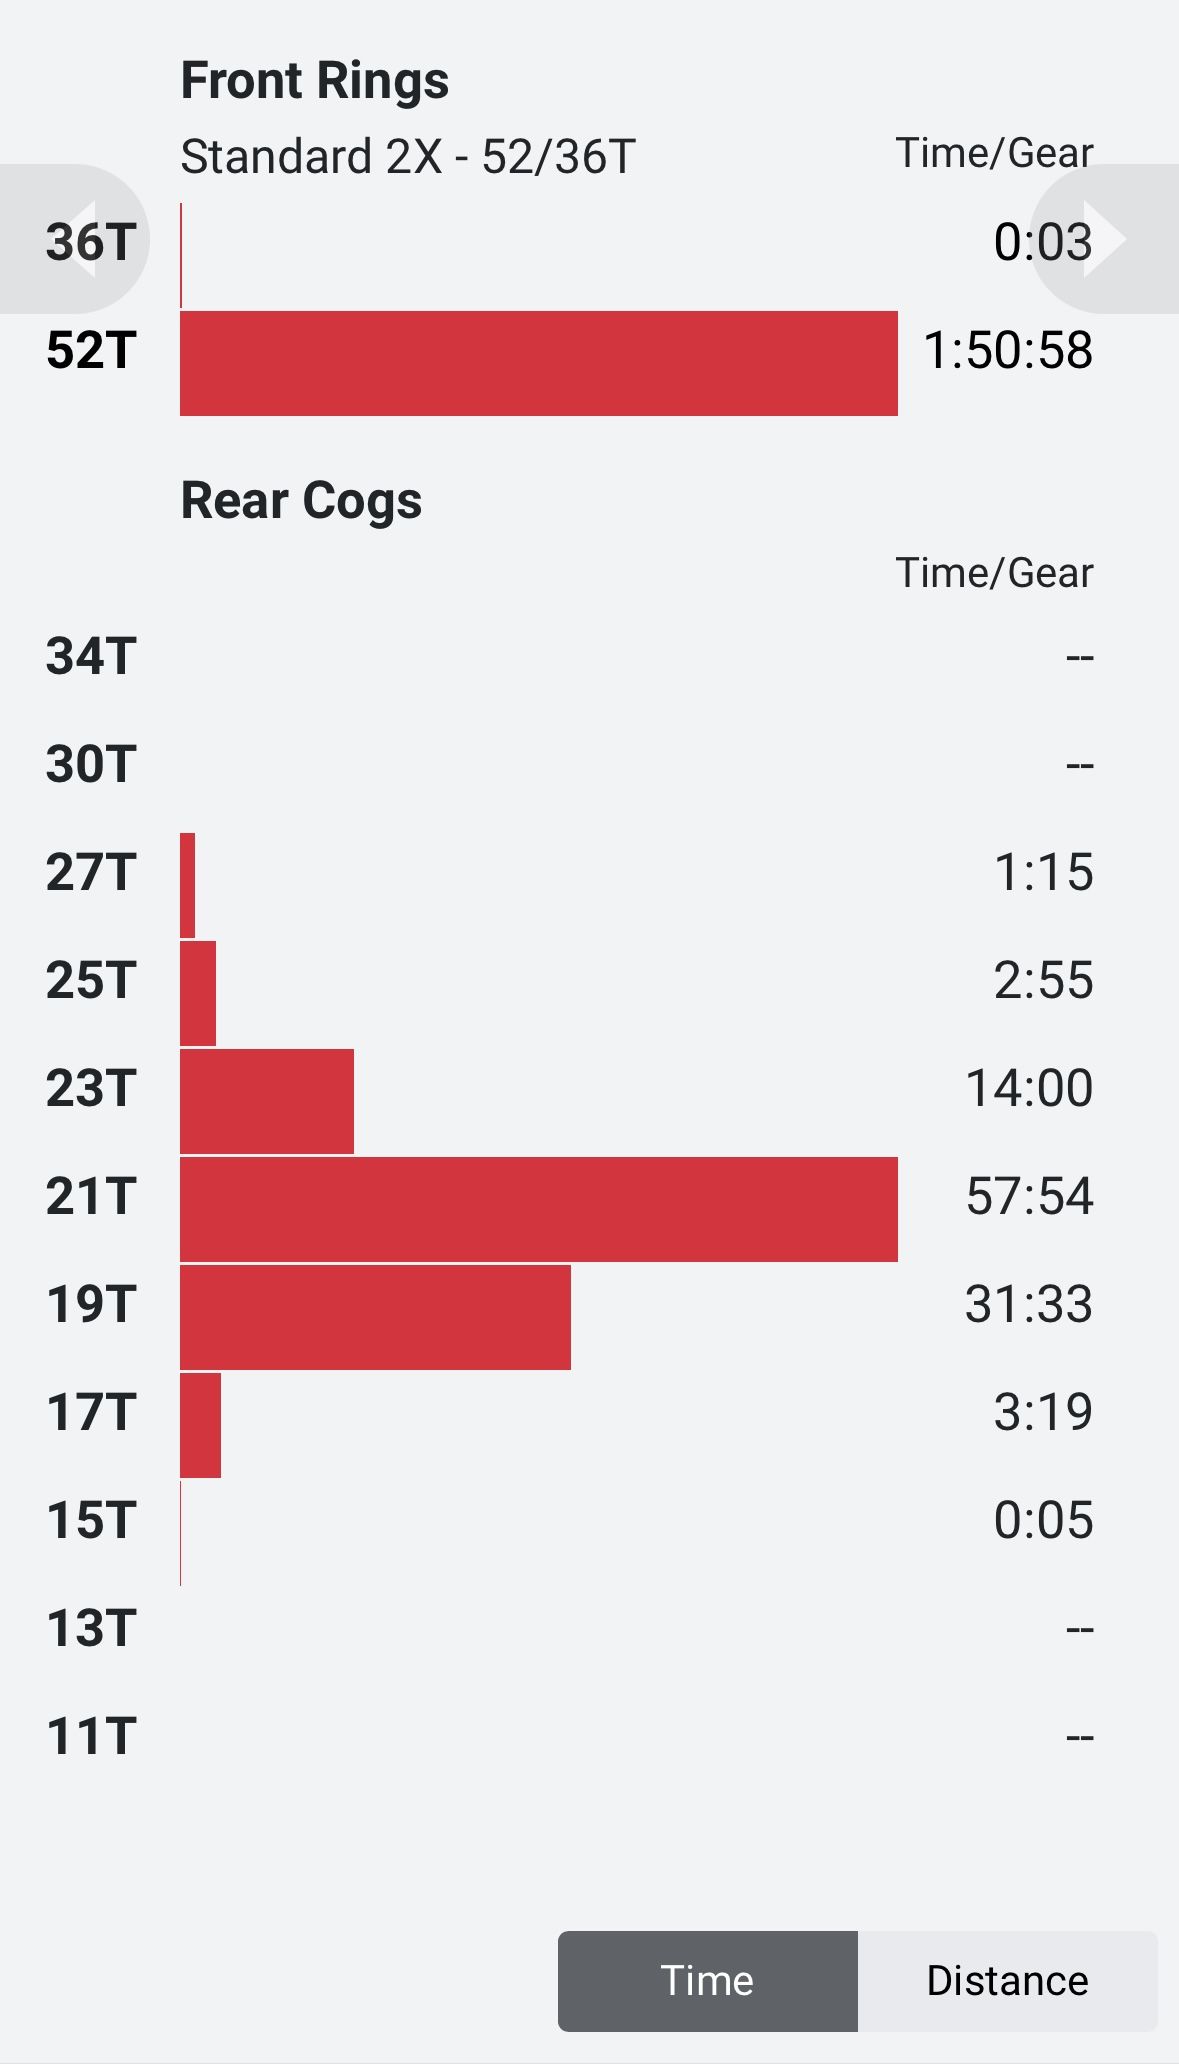
Task: Select the 34T cog row label
Action: pos(91,656)
